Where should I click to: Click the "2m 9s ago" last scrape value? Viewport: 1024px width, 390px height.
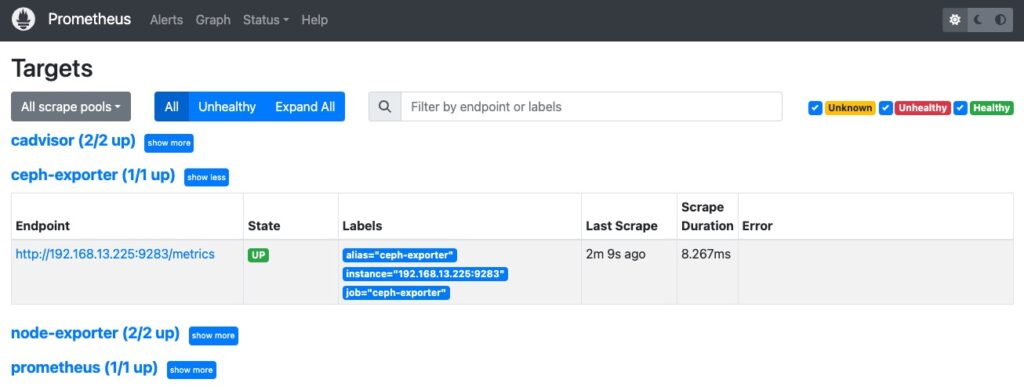(616, 254)
